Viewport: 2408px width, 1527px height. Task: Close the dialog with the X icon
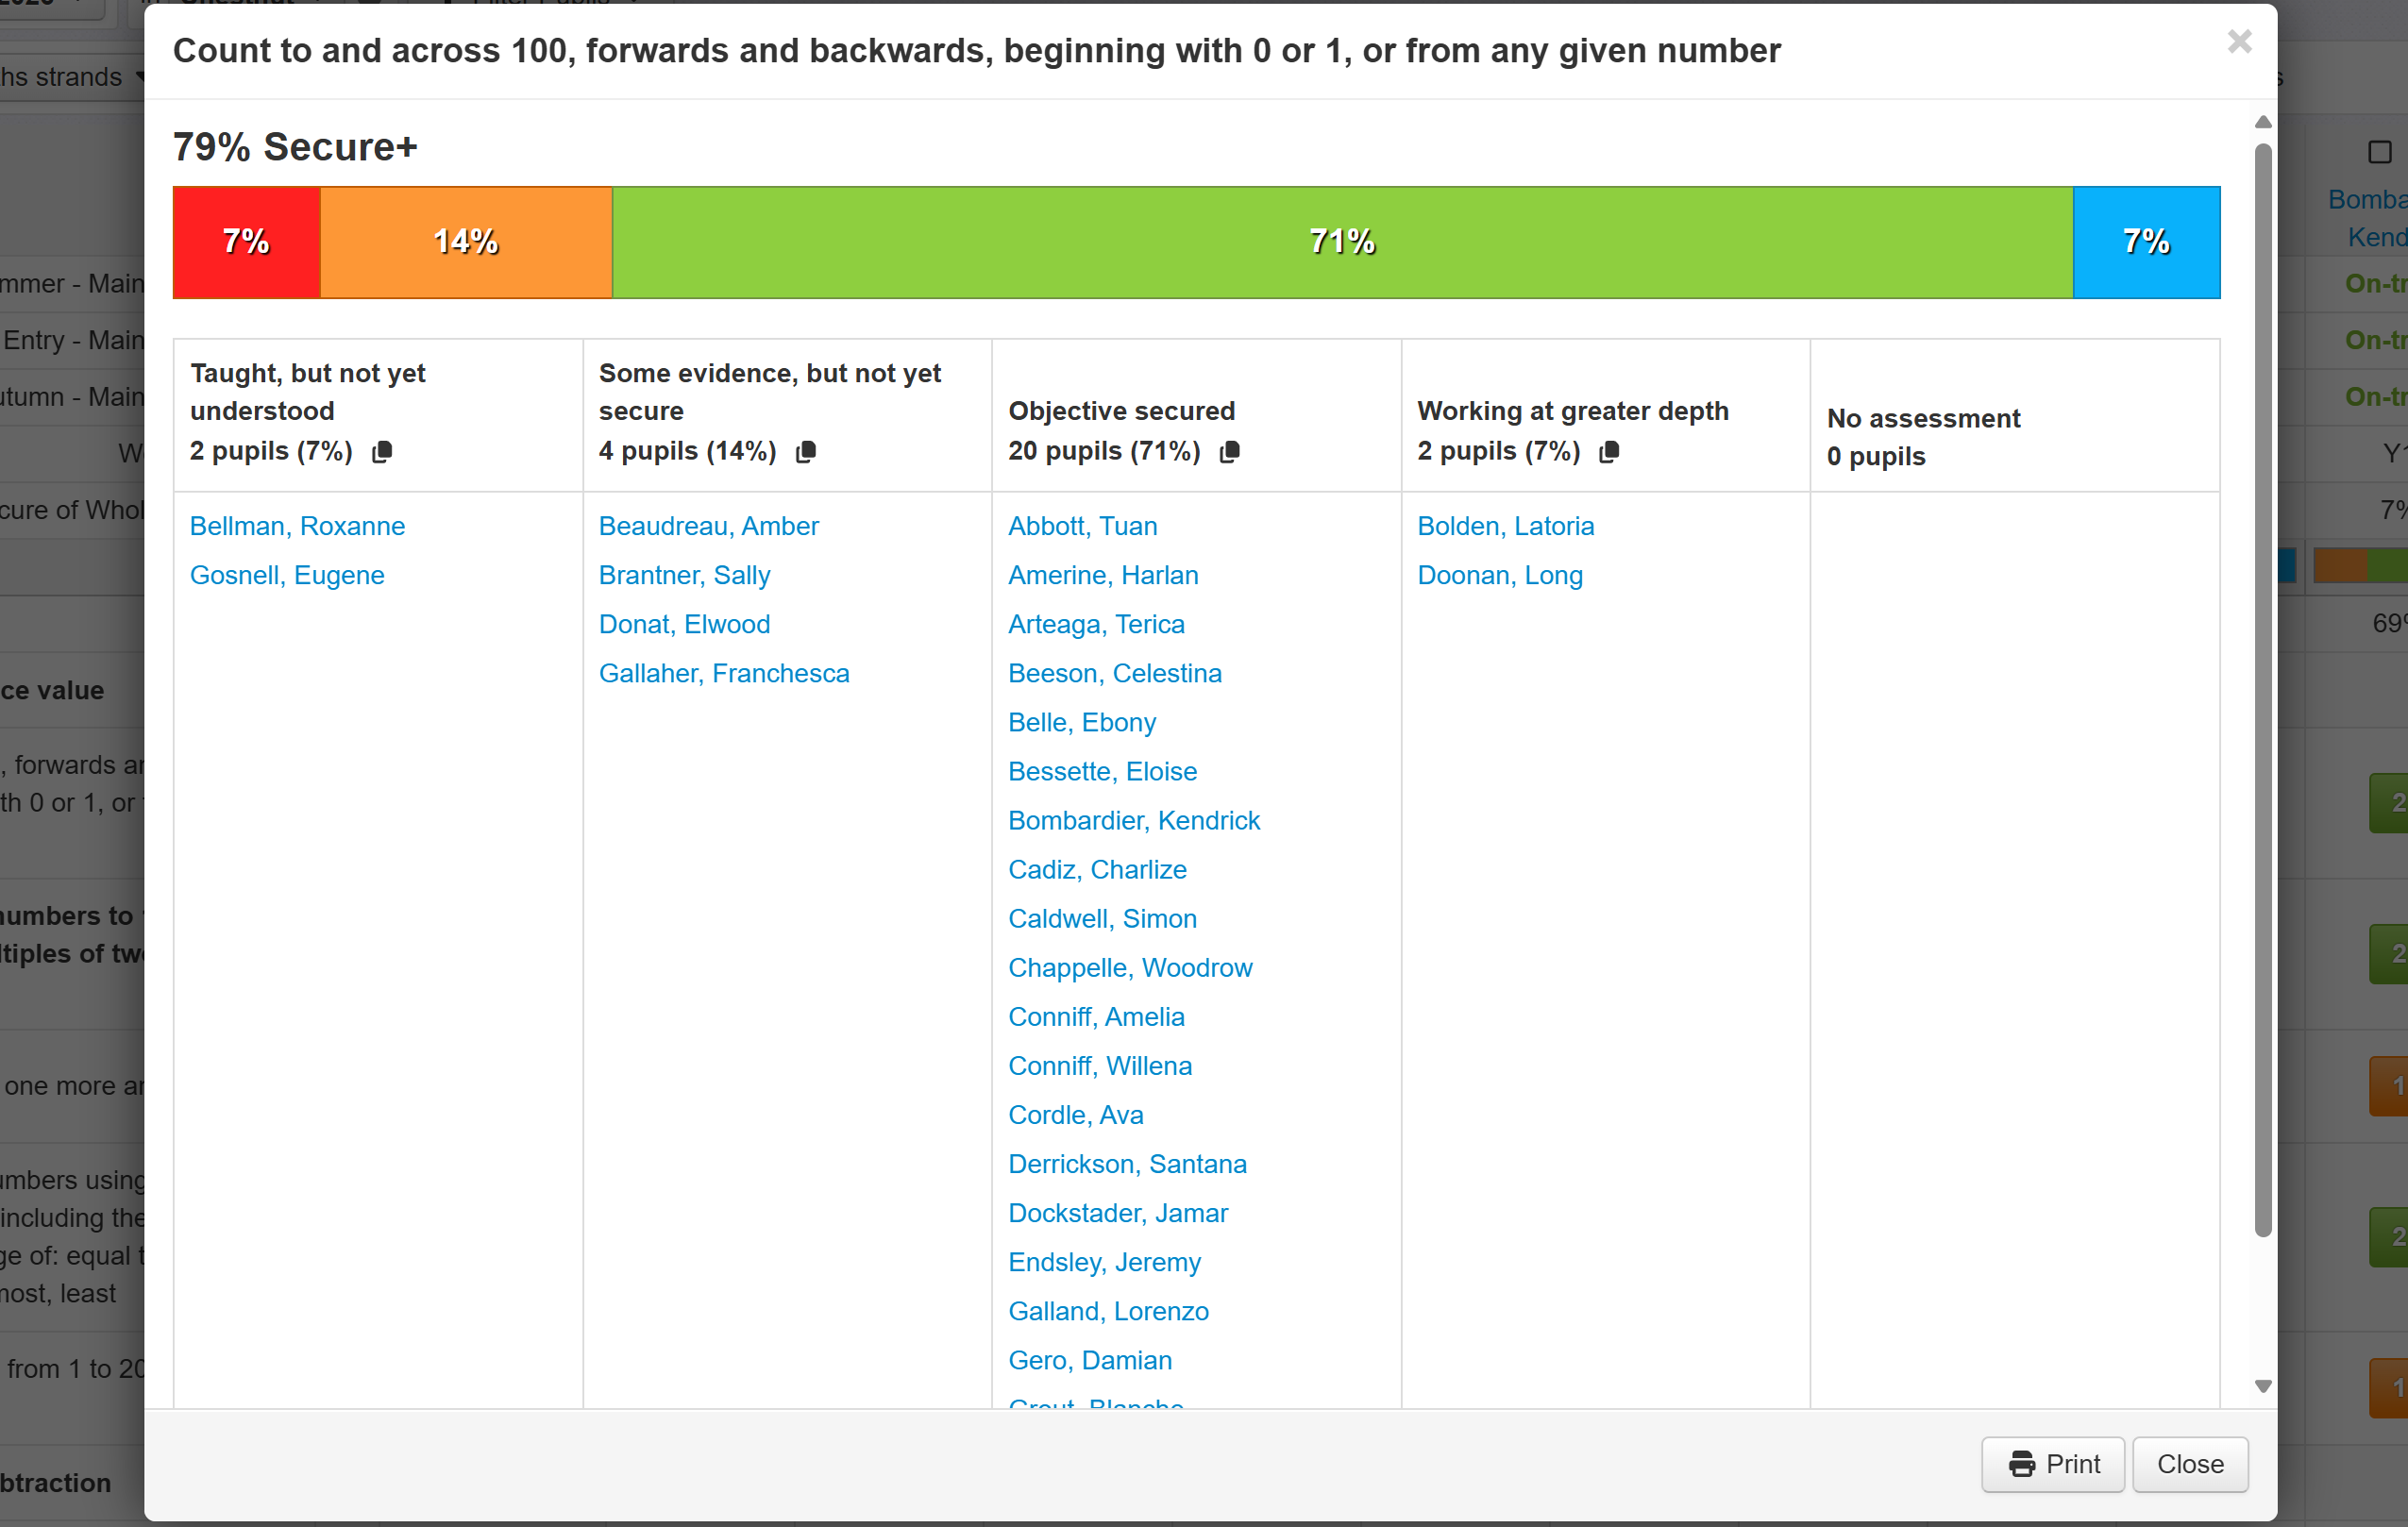(2239, 42)
